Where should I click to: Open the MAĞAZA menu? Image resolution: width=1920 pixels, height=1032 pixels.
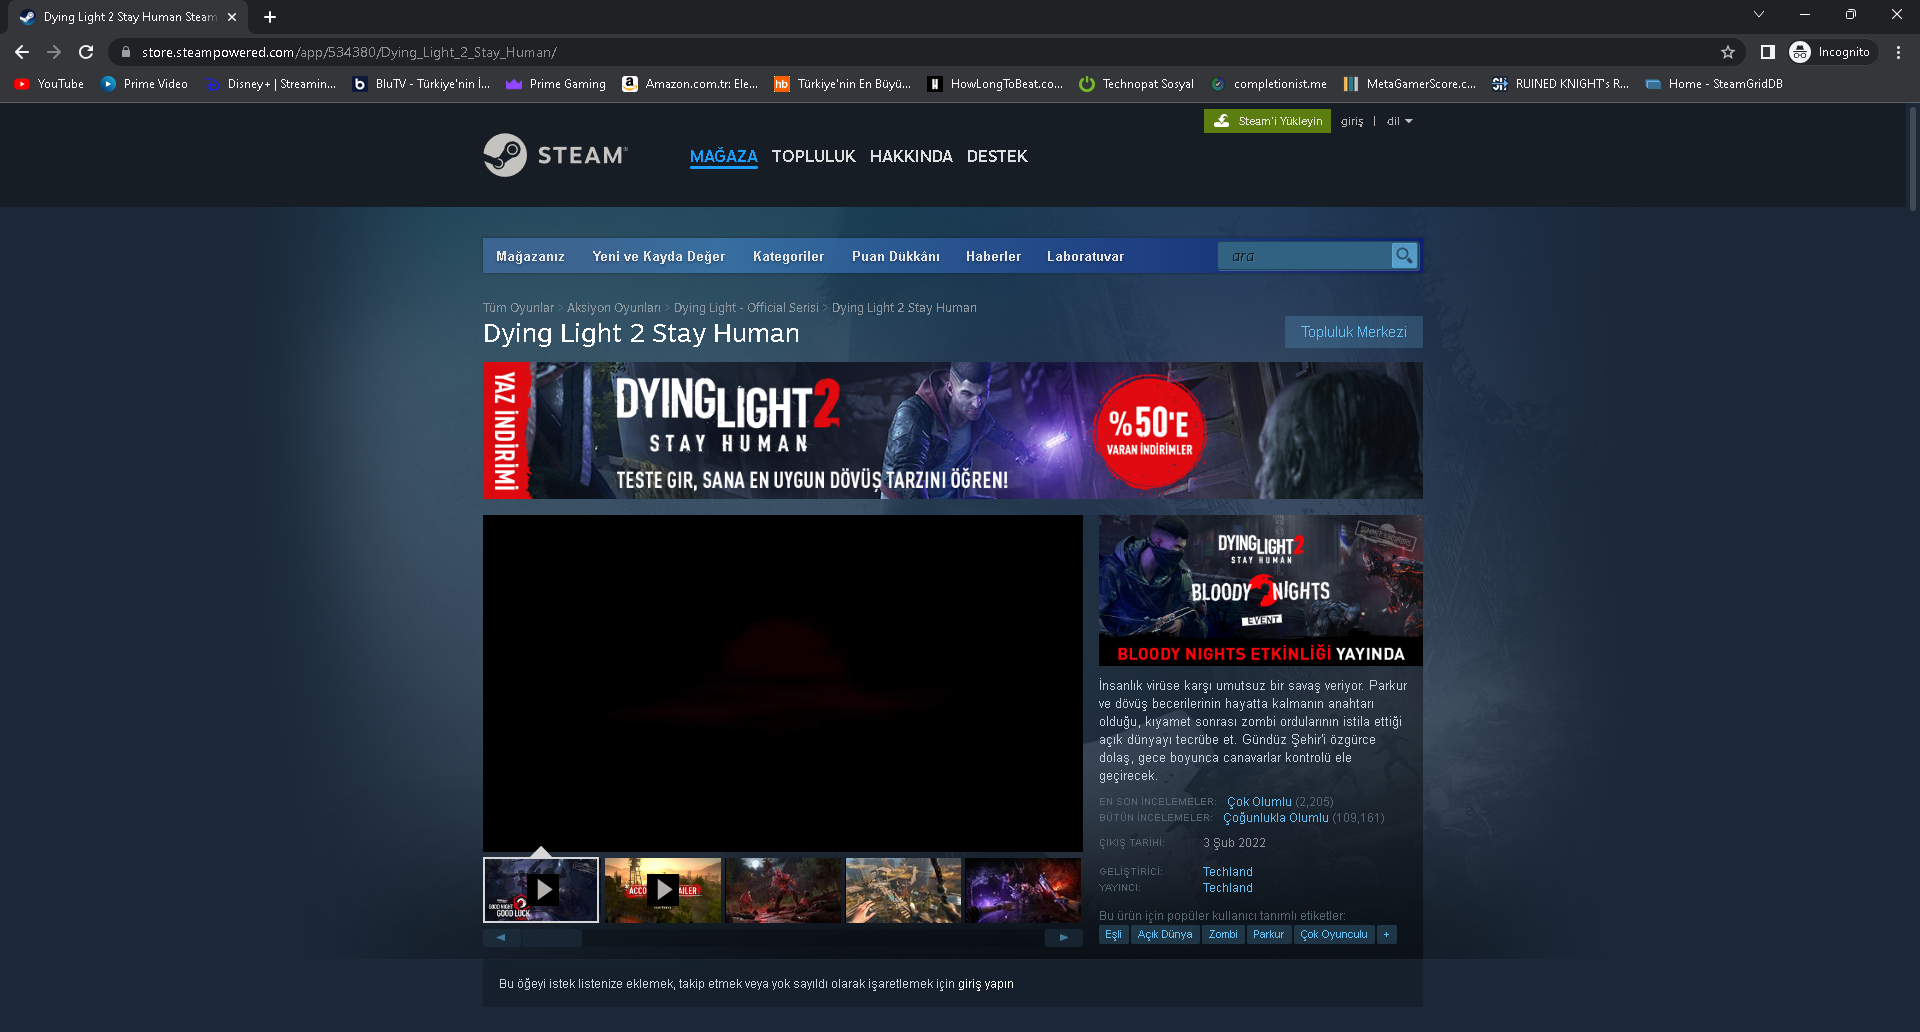(724, 156)
